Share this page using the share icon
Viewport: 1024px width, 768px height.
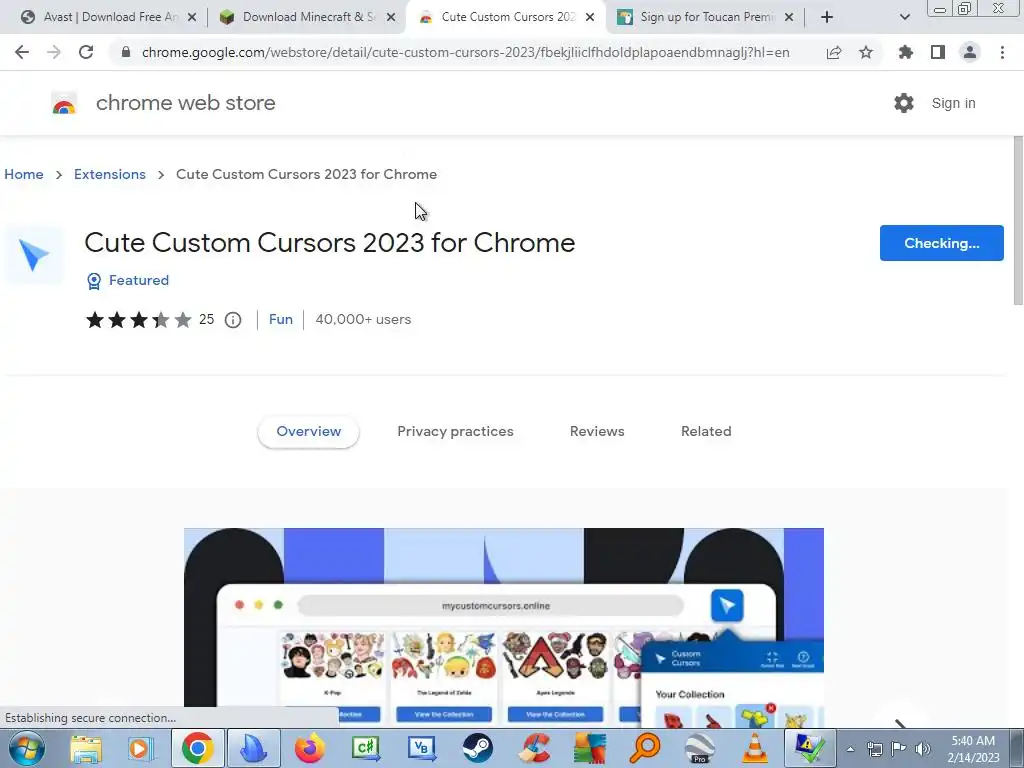(834, 52)
